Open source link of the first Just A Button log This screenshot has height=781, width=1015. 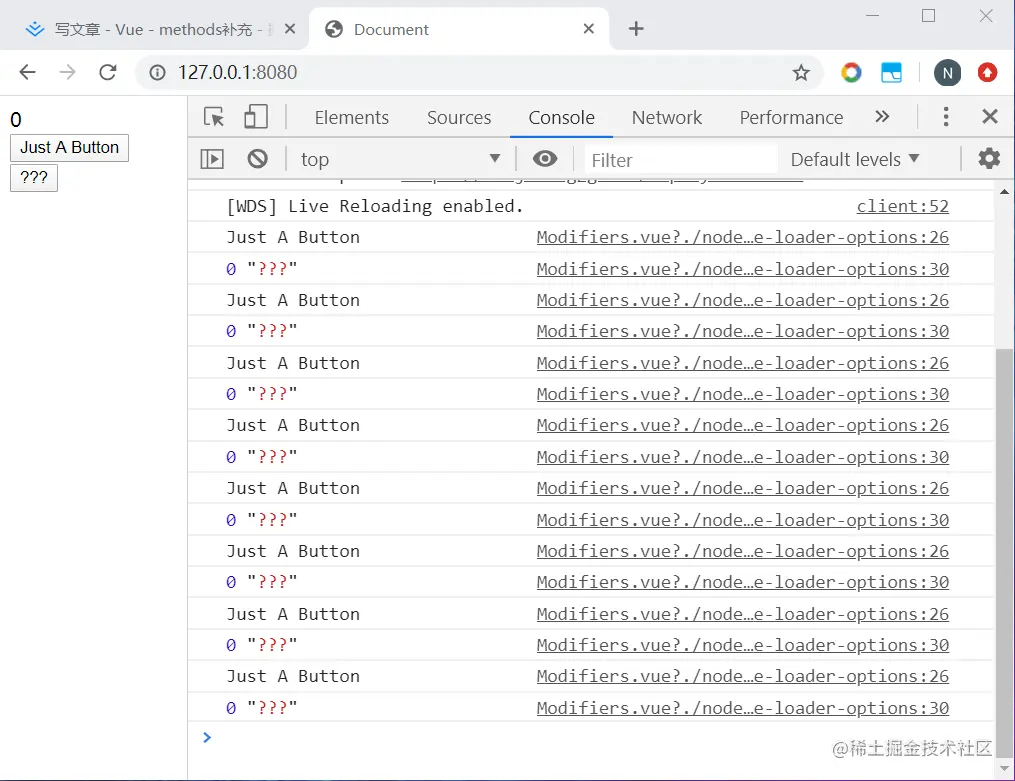coord(742,237)
